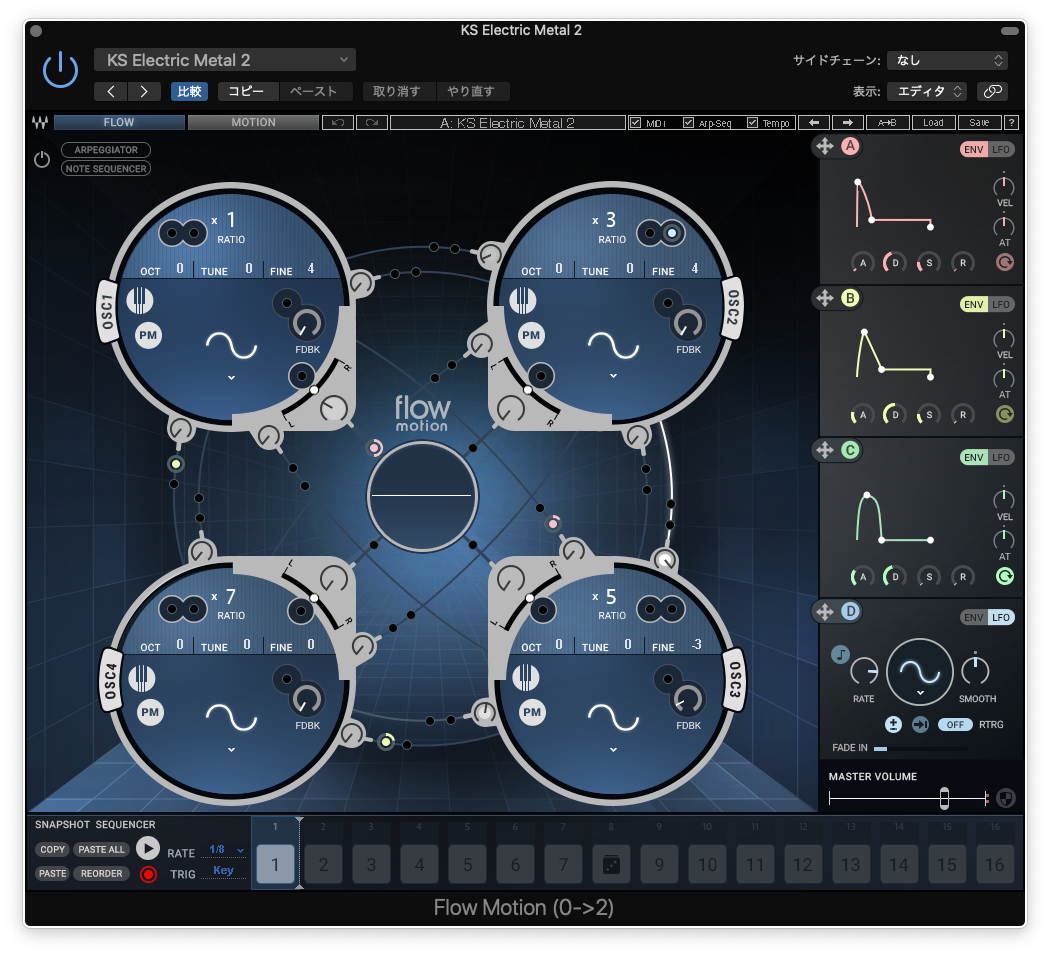Viewport: 1050px width, 955px height.
Task: Toggle OSC3 keyboard tracking icon
Action: 526,677
